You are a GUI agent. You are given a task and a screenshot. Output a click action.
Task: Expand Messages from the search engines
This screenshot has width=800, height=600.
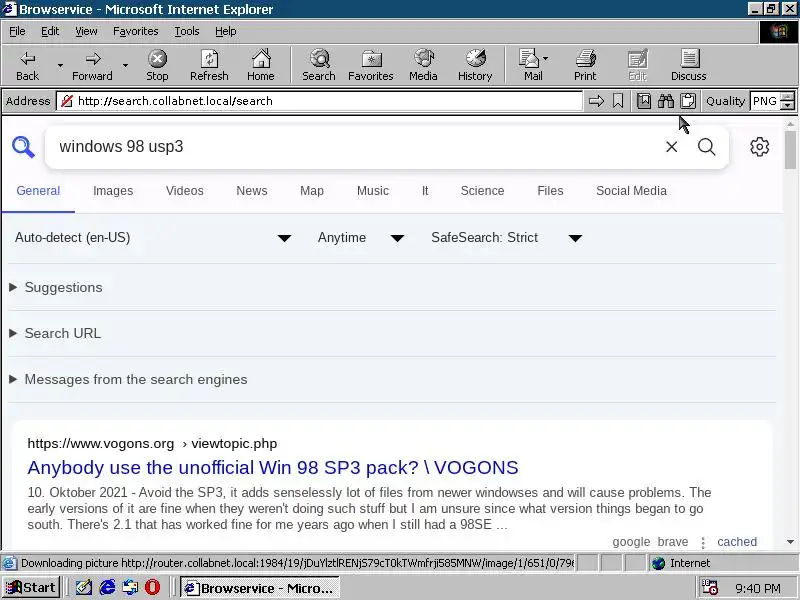click(129, 380)
